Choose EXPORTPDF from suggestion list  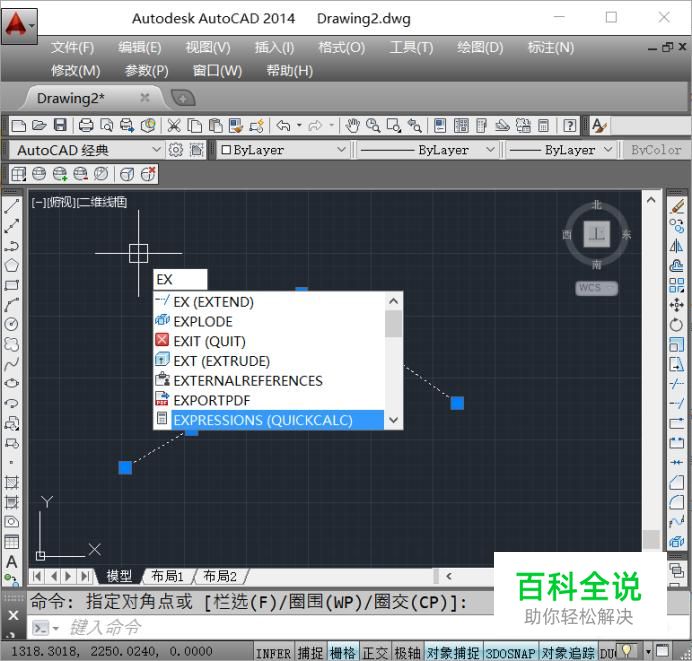tap(269, 401)
